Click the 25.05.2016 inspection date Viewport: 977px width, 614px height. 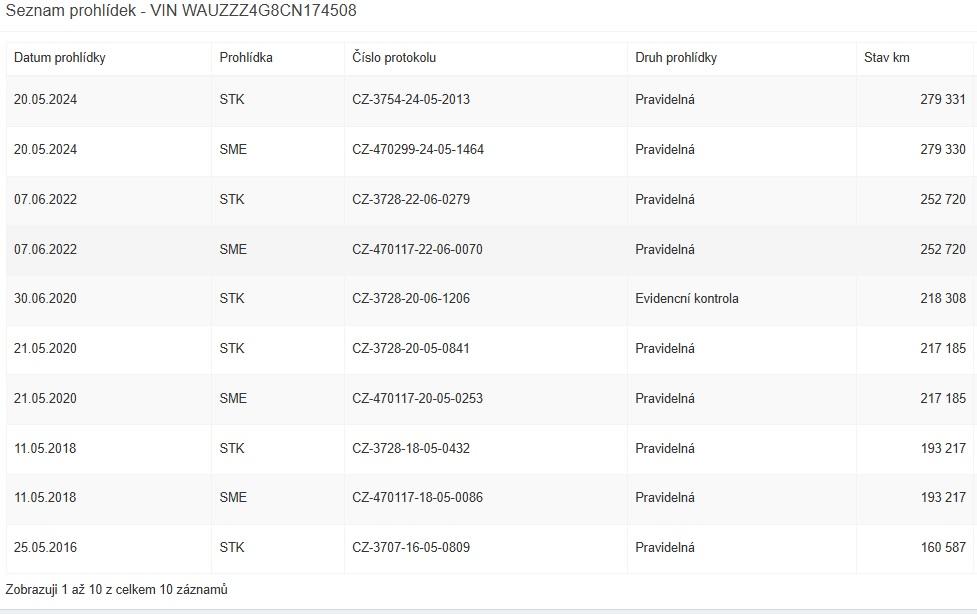(45, 547)
